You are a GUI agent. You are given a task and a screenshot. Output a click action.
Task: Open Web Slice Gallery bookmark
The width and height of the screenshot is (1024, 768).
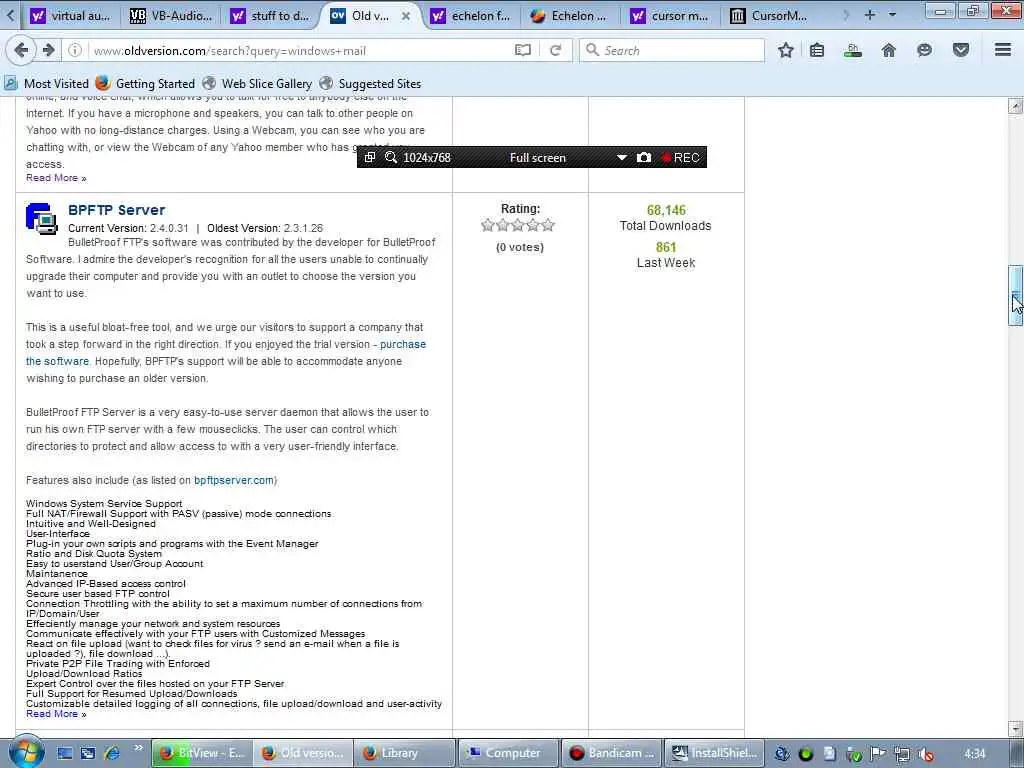tap(257, 84)
